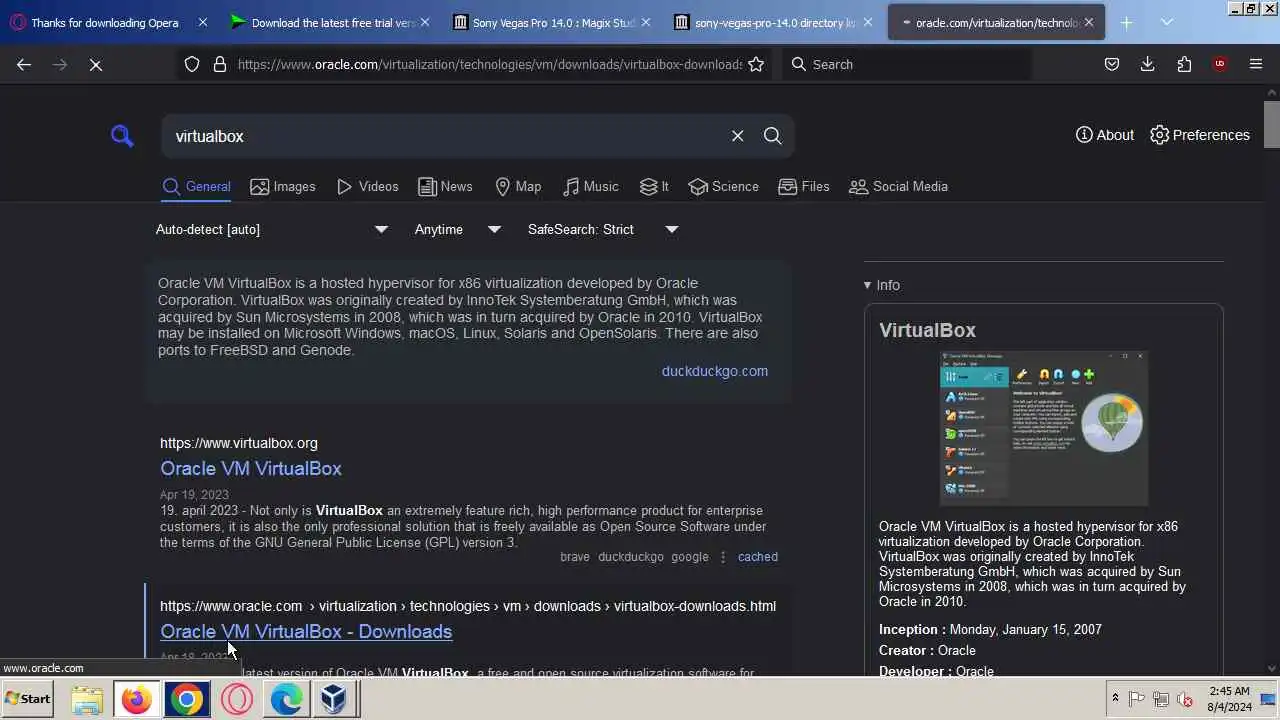Select the Science search category
Viewport: 1280px width, 720px height.
click(x=724, y=187)
